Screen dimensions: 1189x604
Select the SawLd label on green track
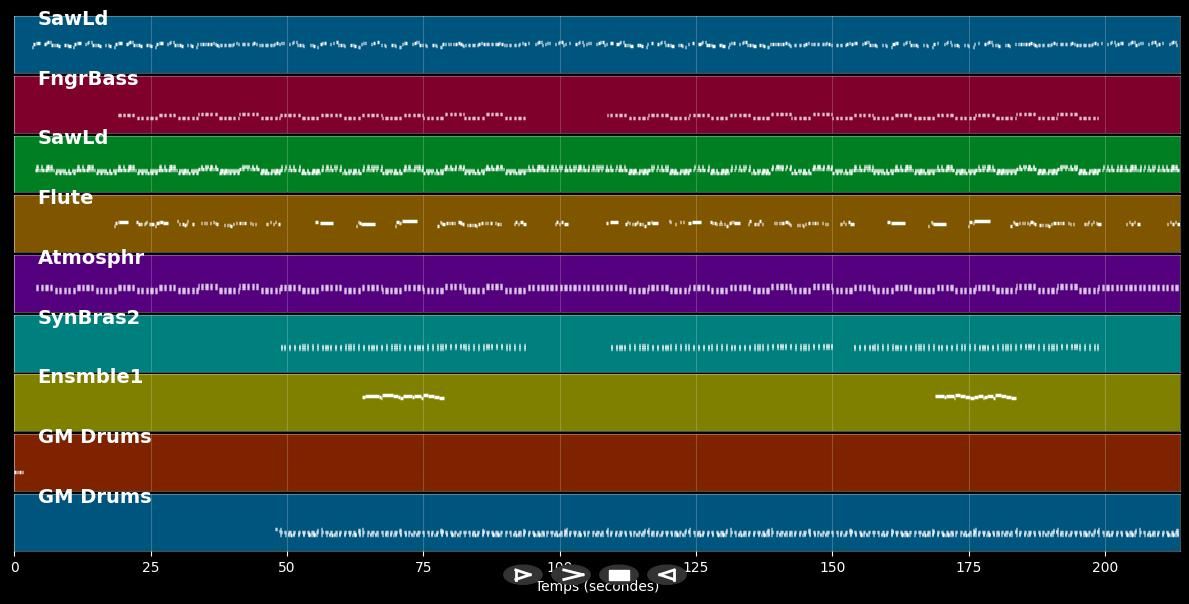(73, 138)
